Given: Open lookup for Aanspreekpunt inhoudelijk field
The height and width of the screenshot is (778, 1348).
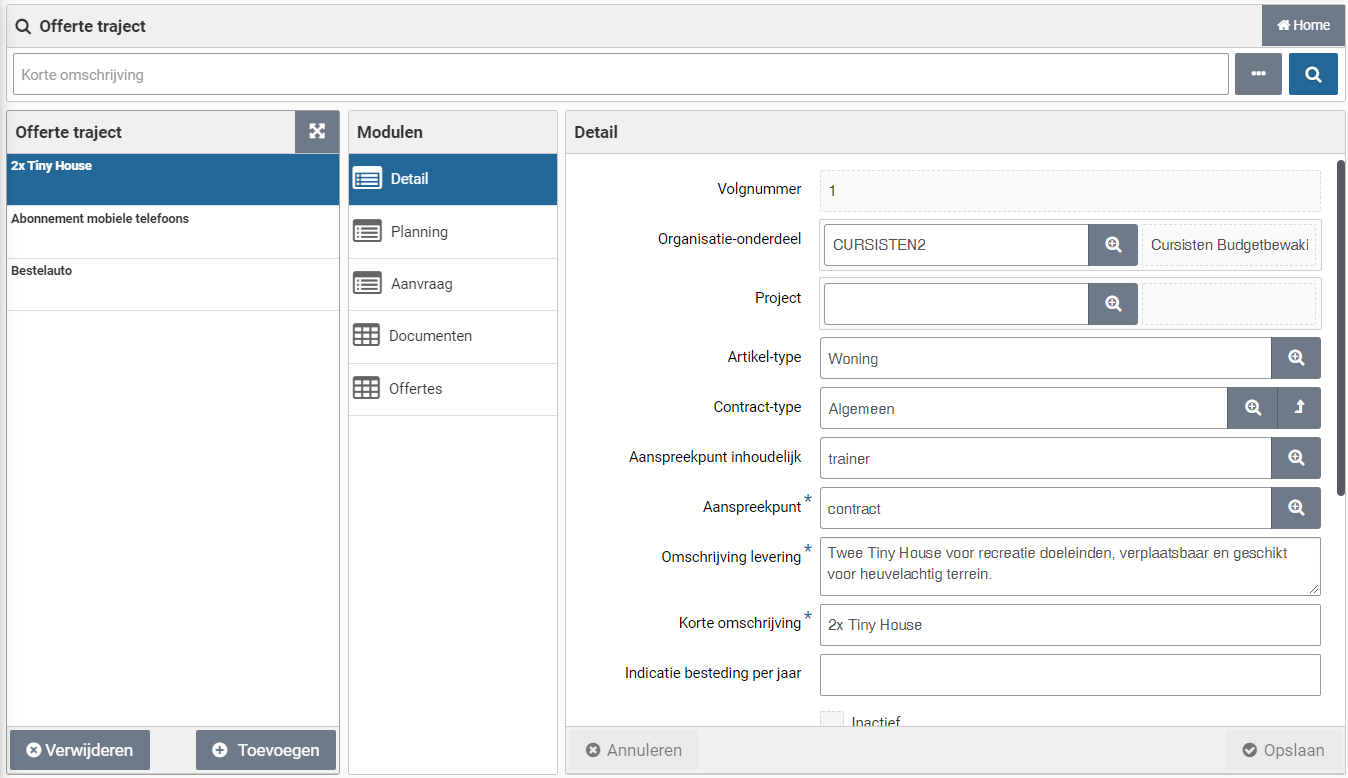Looking at the screenshot, I should pyautogui.click(x=1295, y=458).
